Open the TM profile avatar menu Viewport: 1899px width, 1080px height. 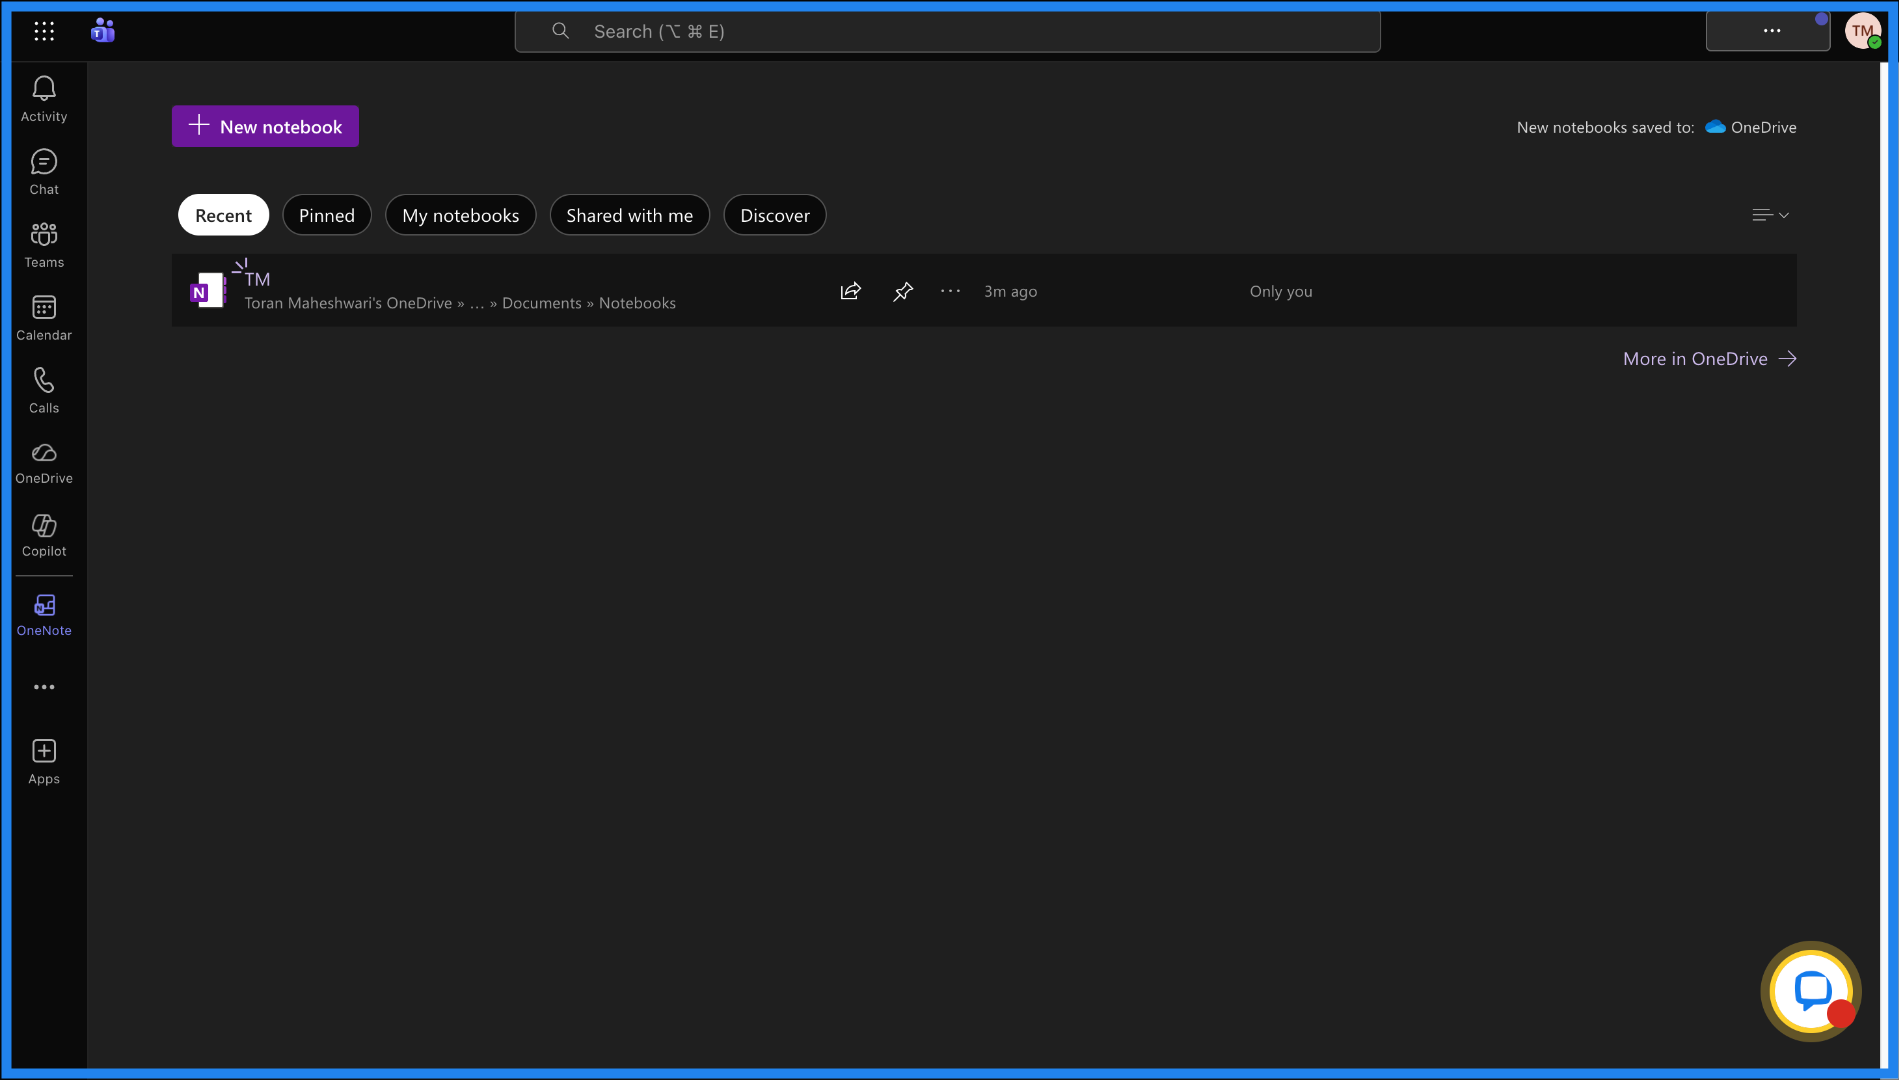(x=1863, y=31)
